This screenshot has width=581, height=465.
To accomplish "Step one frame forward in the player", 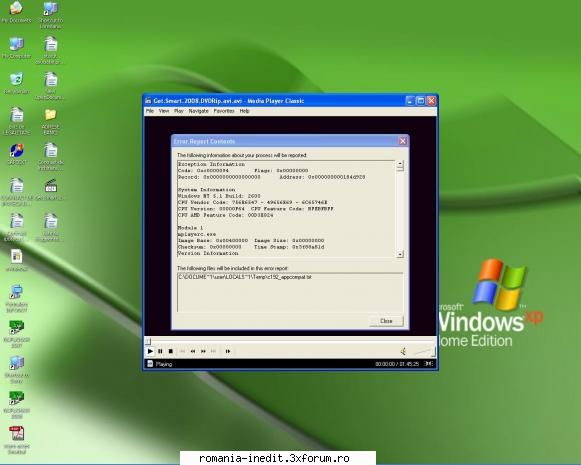I will click(228, 351).
